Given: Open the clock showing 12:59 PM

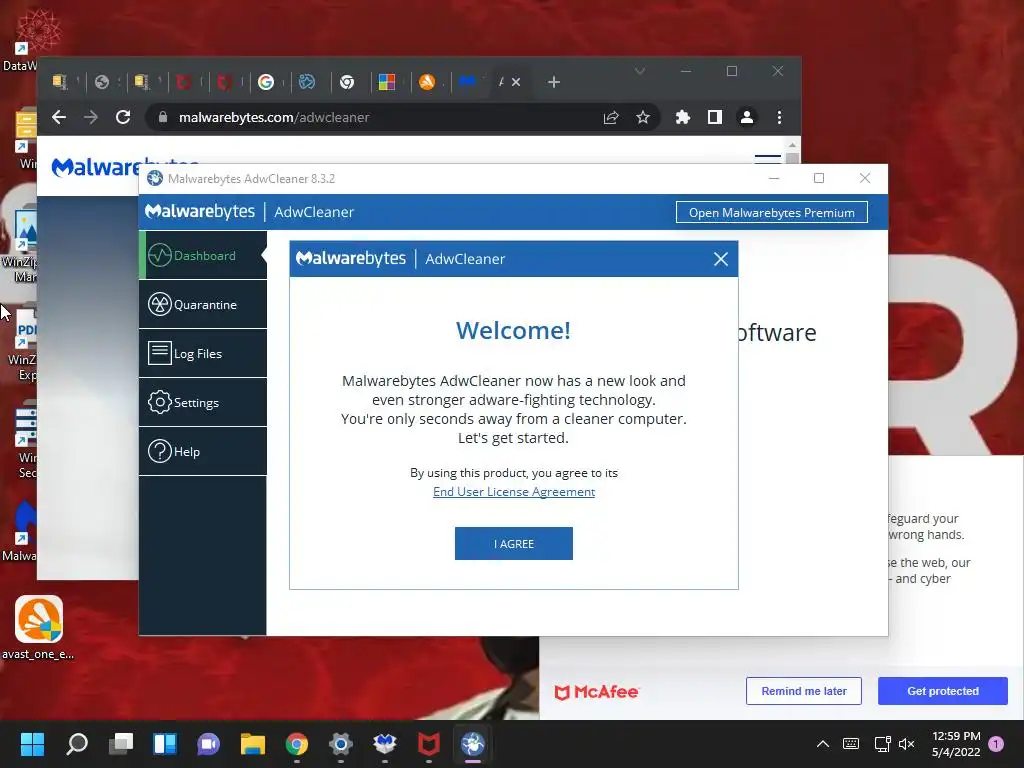Looking at the screenshot, I should (x=956, y=744).
